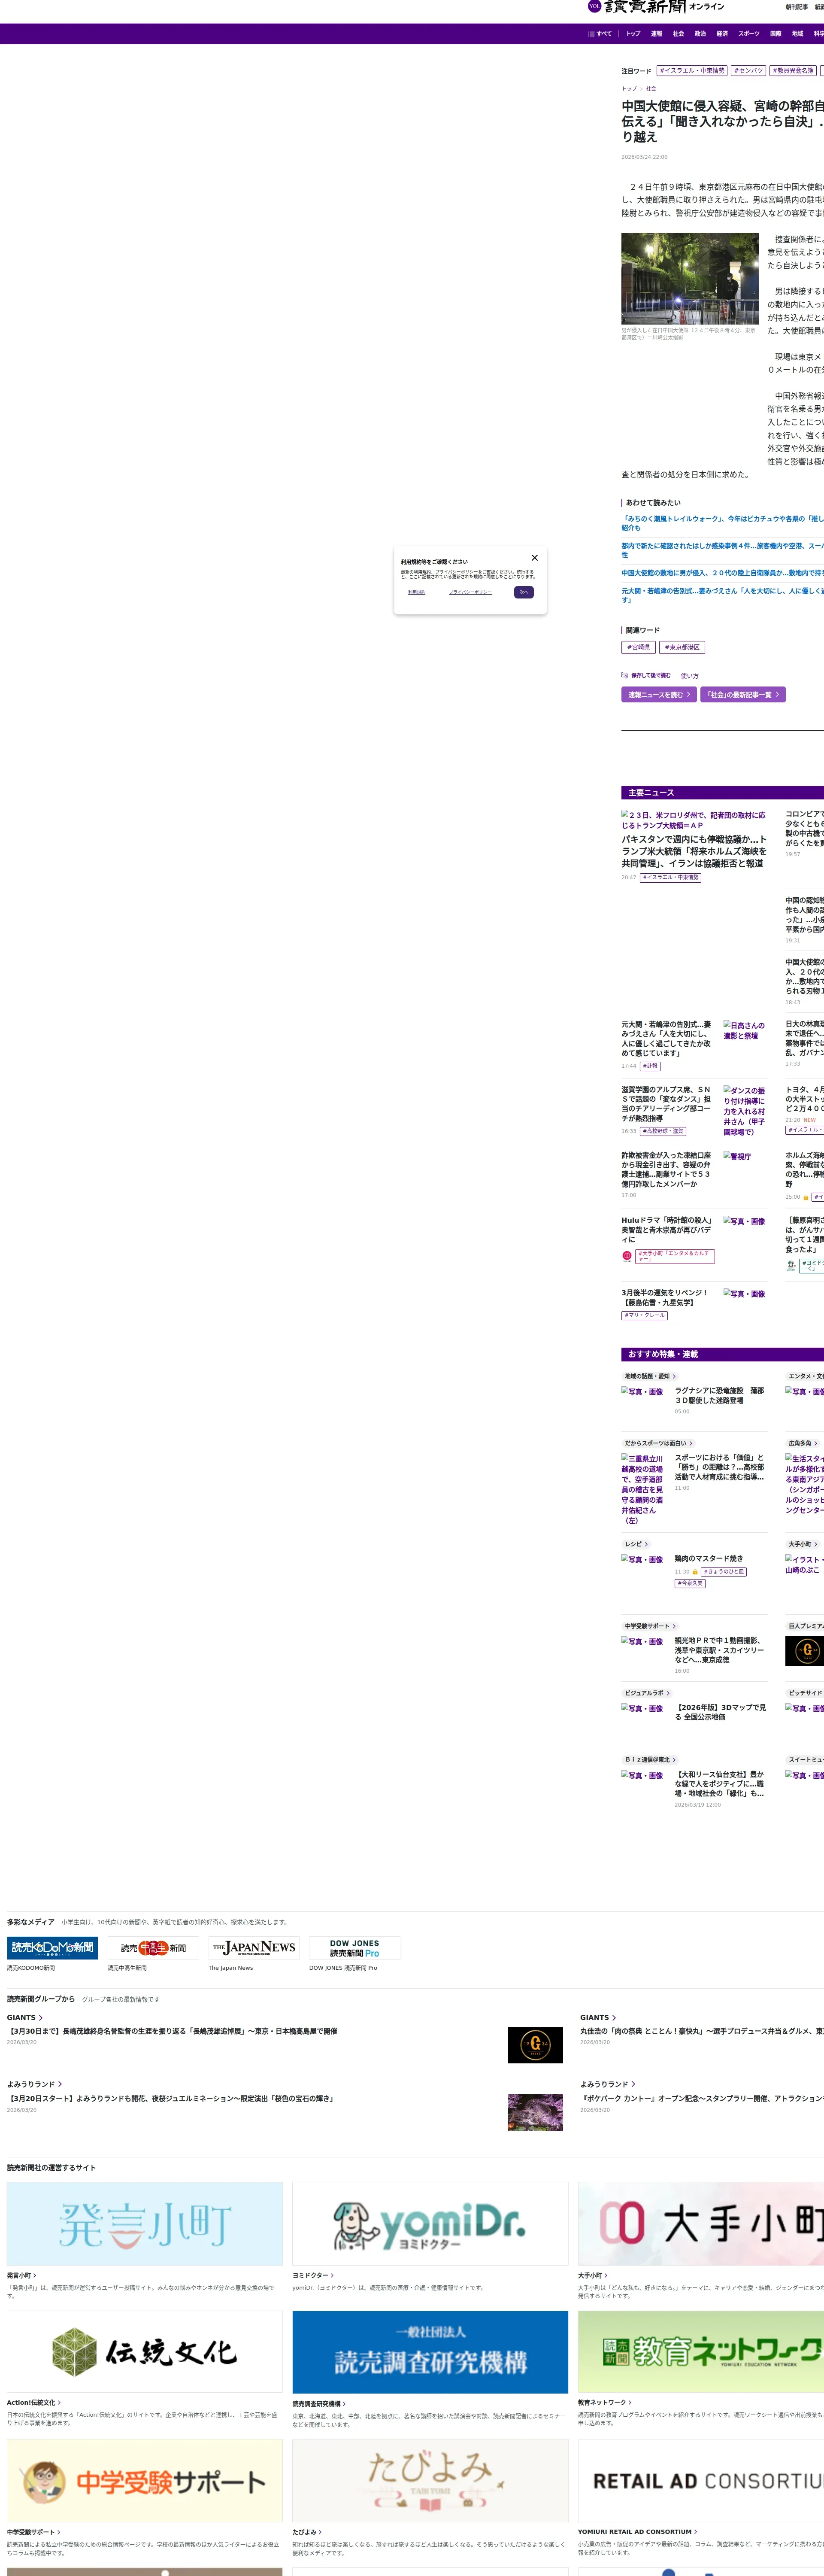This screenshot has width=824, height=2576.
Task: Click the #東京都港区 related word tag
Action: click(x=683, y=647)
